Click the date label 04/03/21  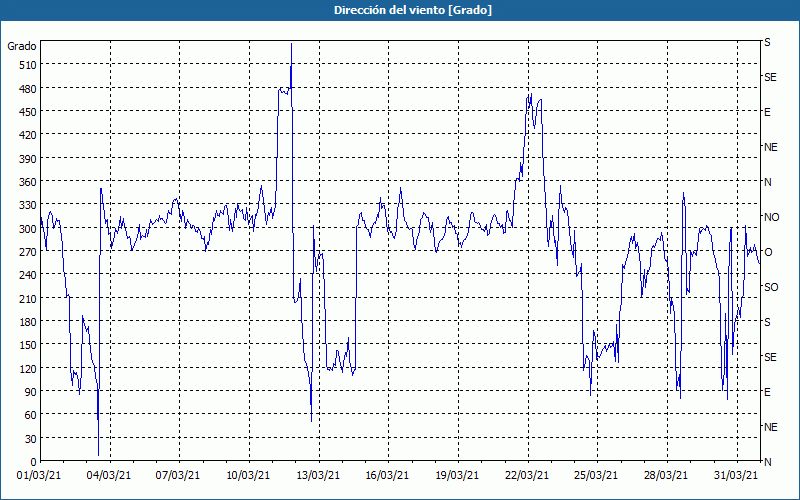109,476
